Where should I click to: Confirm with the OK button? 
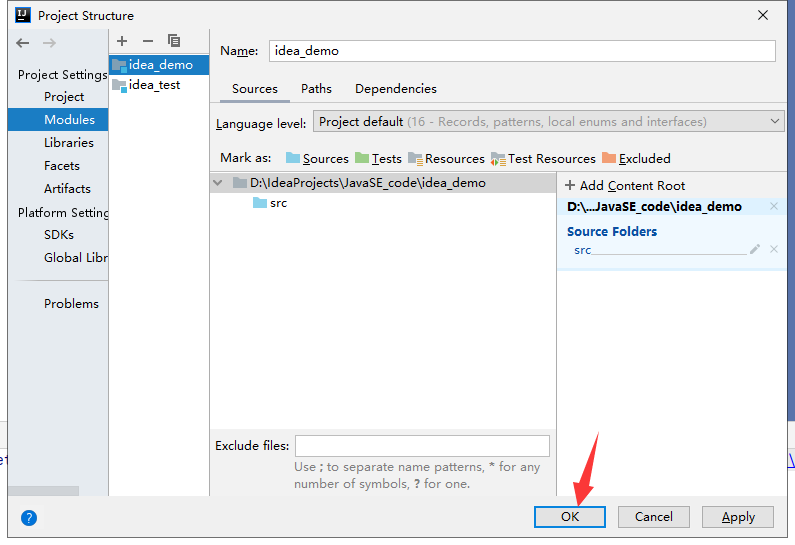click(570, 517)
